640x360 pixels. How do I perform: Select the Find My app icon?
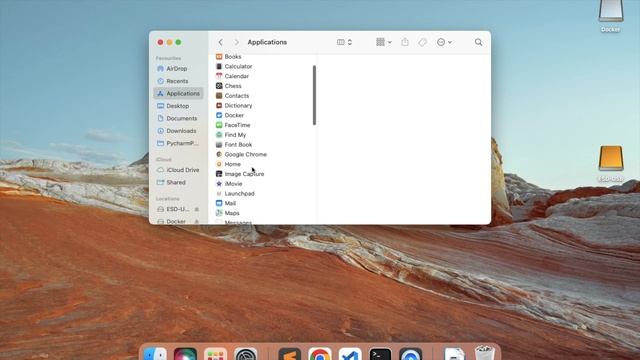point(219,135)
